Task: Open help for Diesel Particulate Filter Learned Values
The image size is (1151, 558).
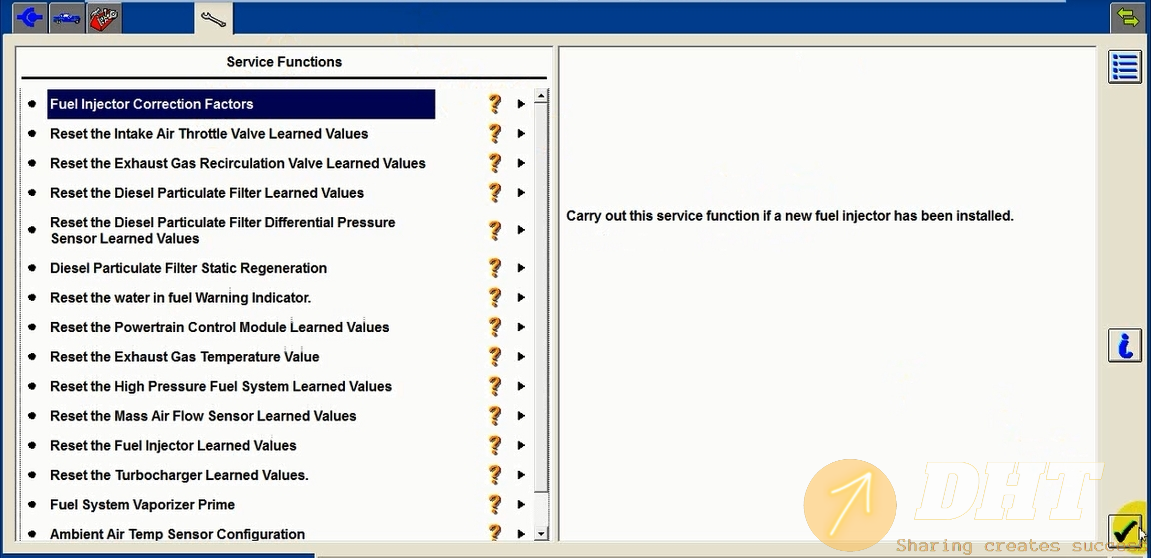Action: coord(495,192)
